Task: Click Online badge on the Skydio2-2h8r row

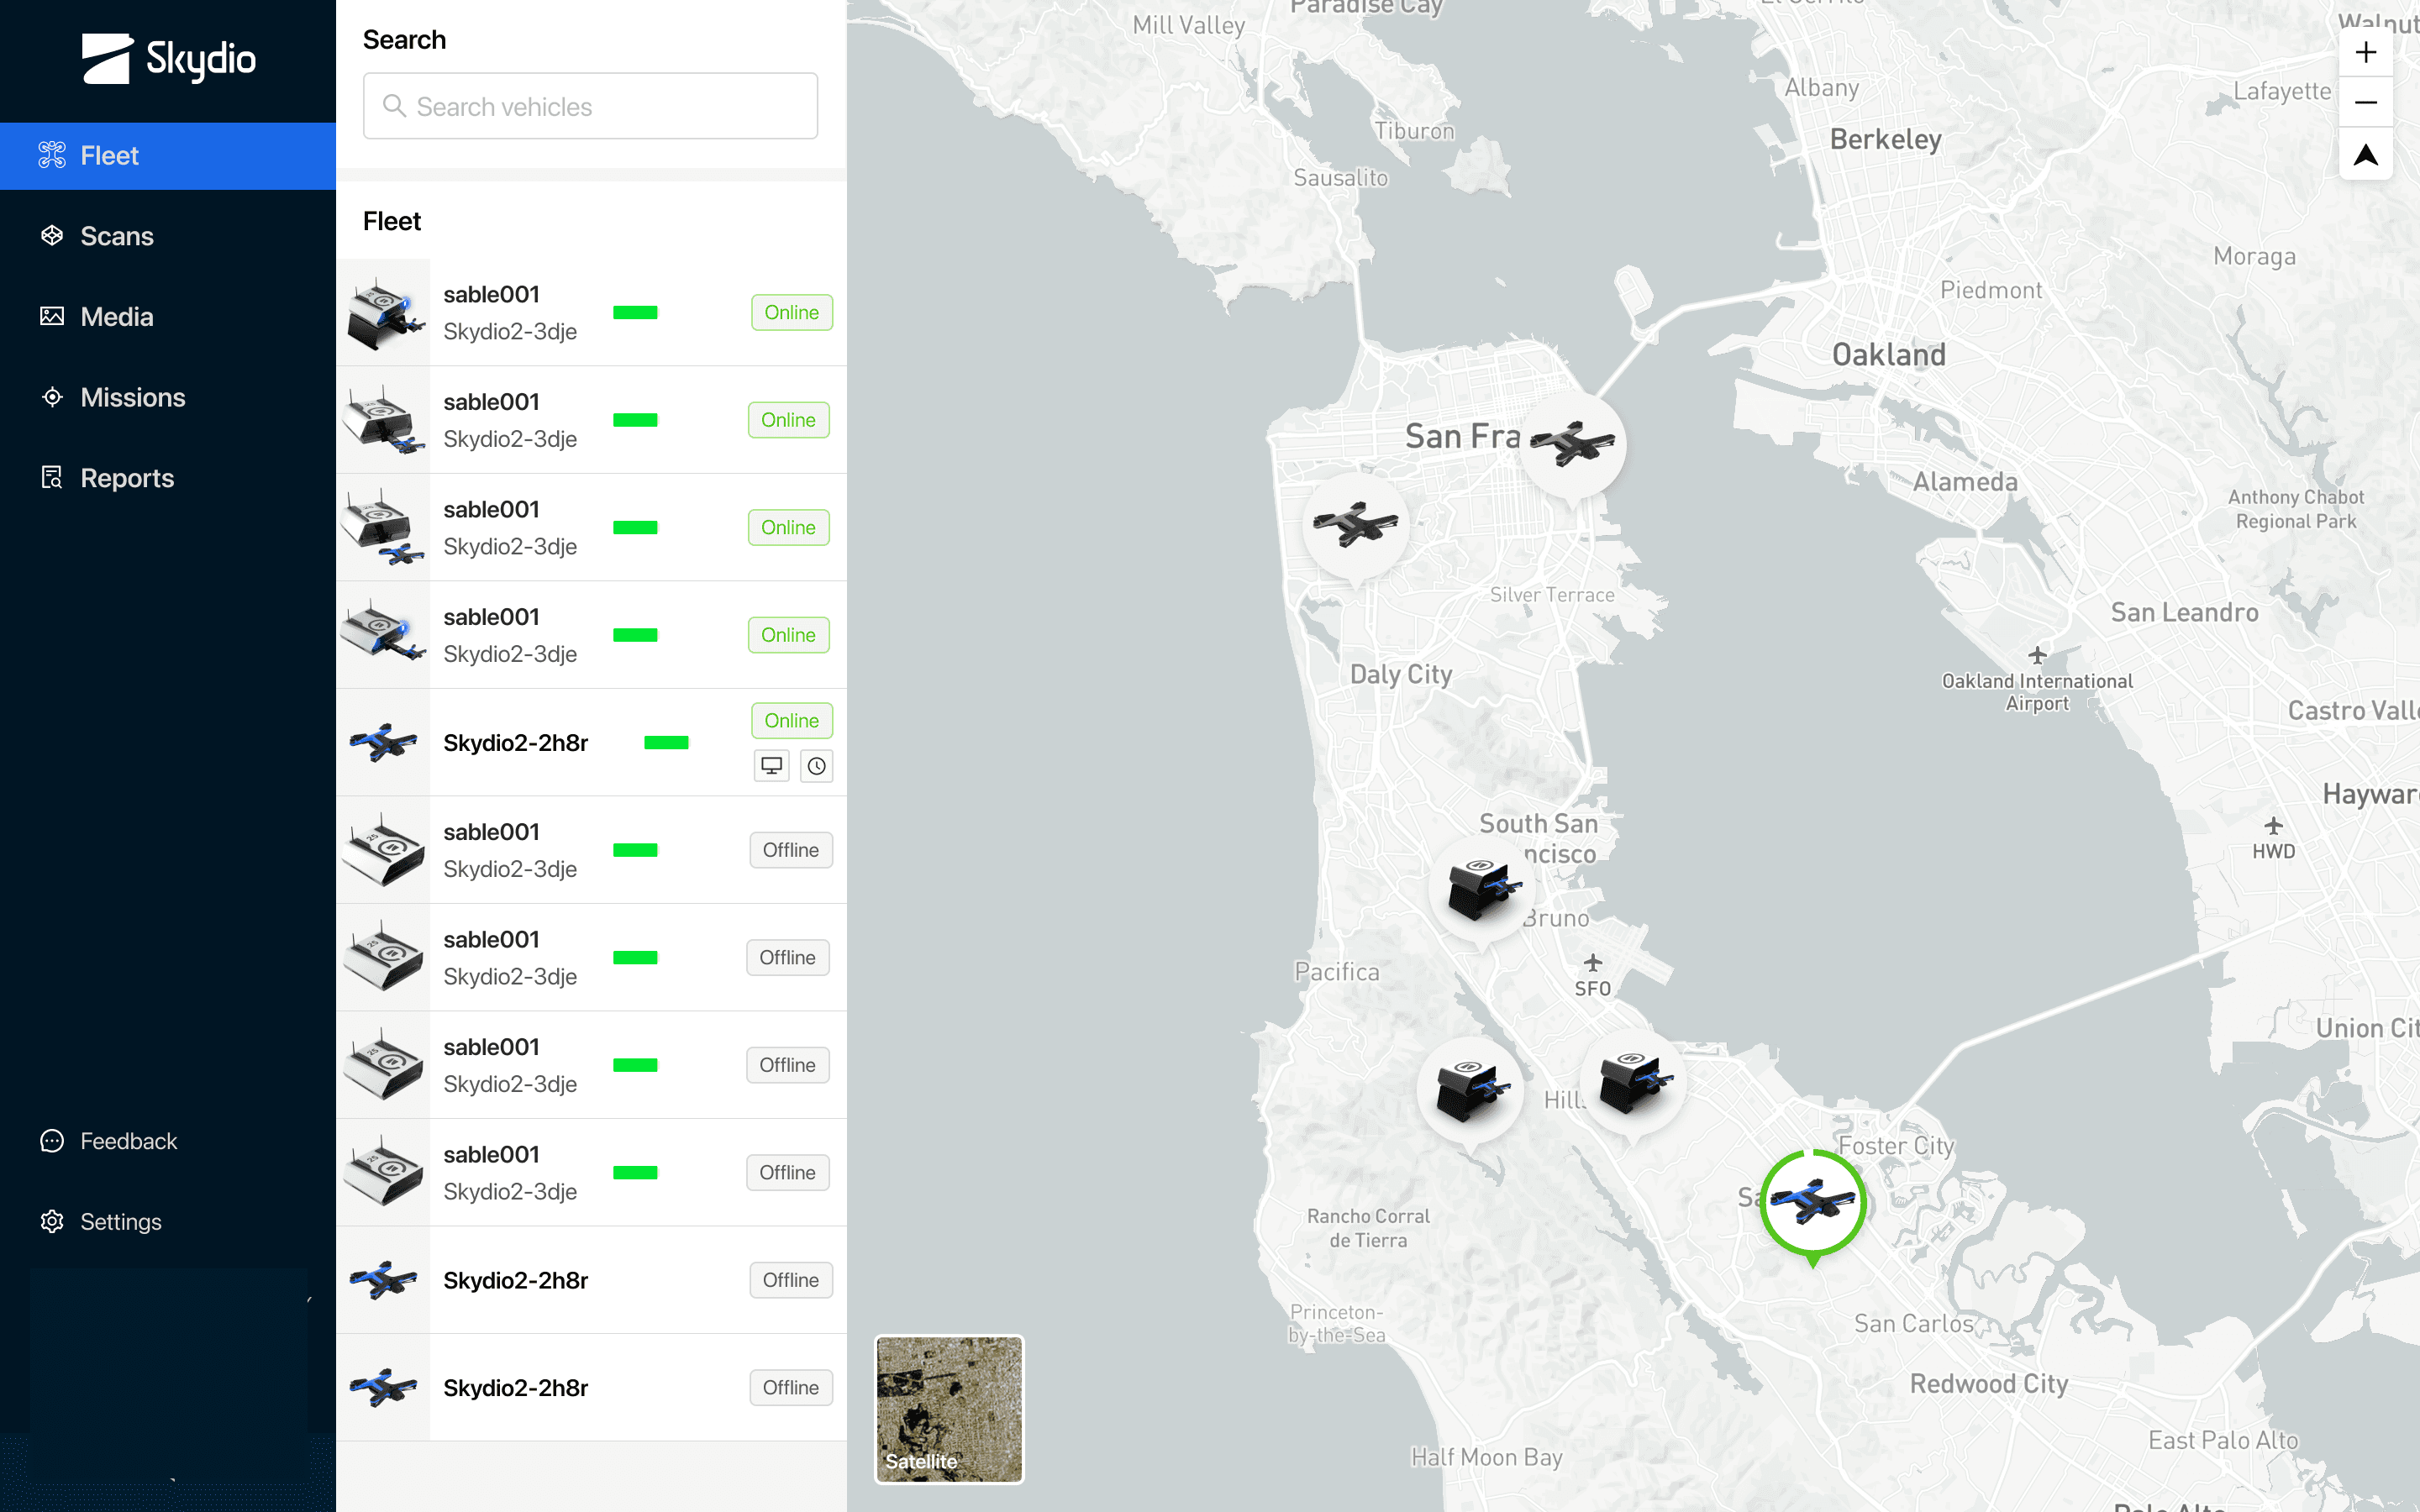Action: pos(792,720)
